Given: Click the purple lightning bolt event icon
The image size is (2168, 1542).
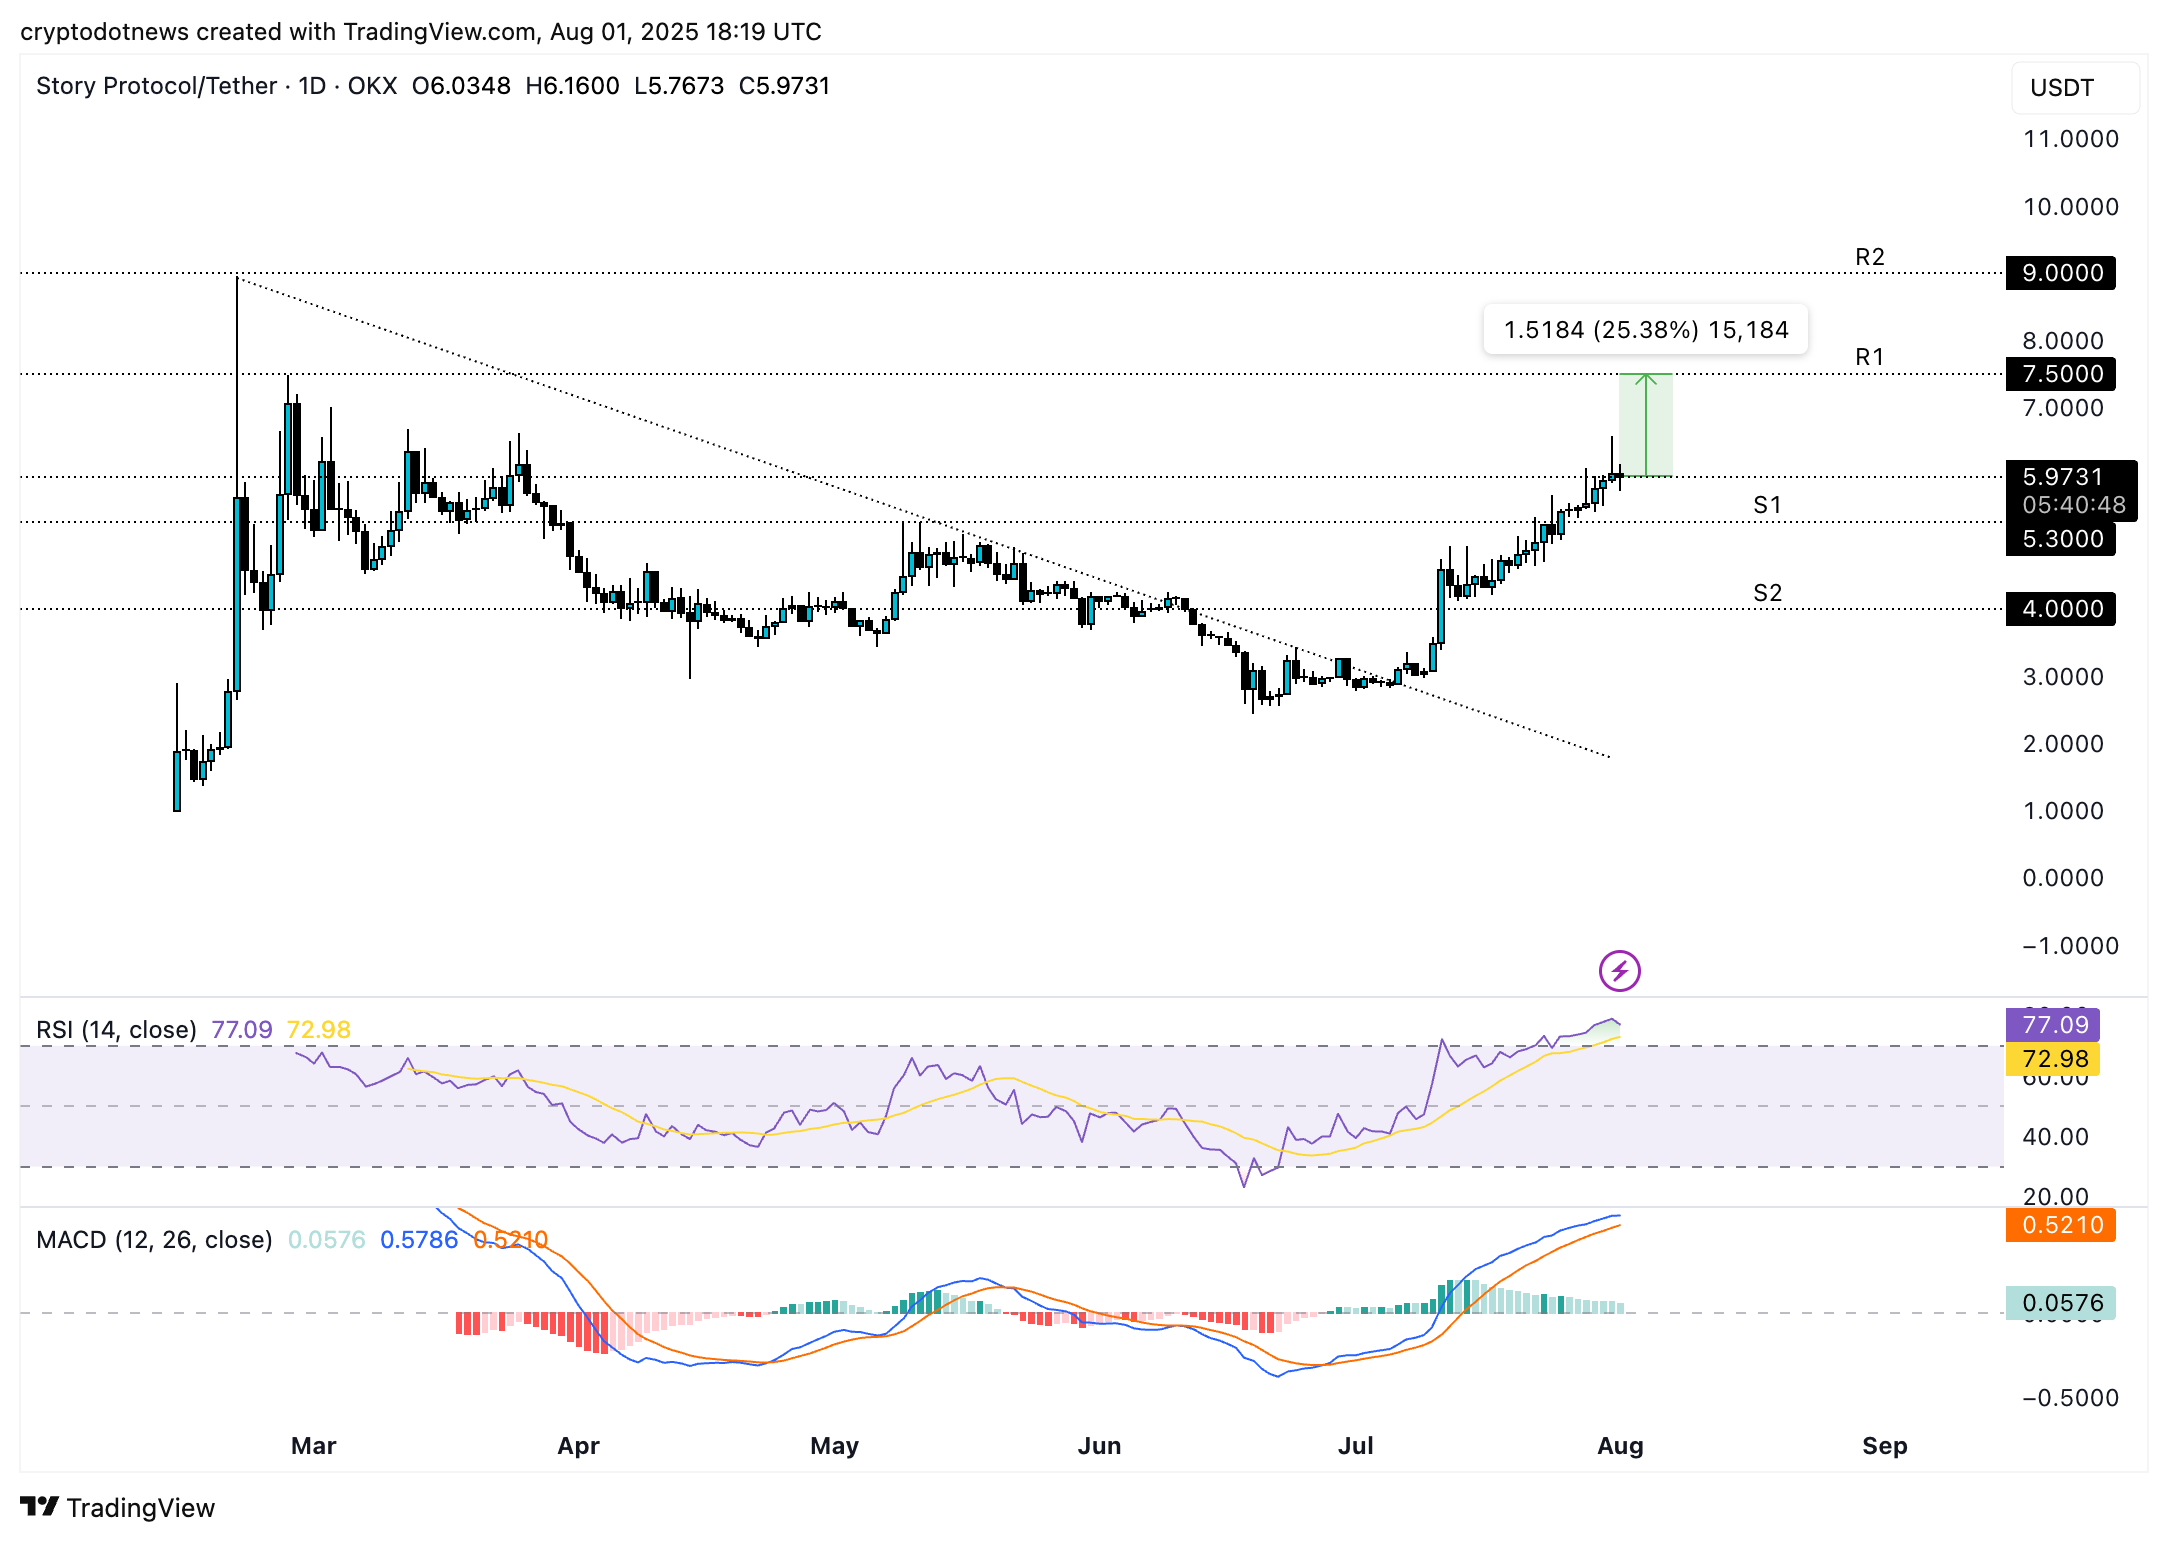Looking at the screenshot, I should [1619, 970].
